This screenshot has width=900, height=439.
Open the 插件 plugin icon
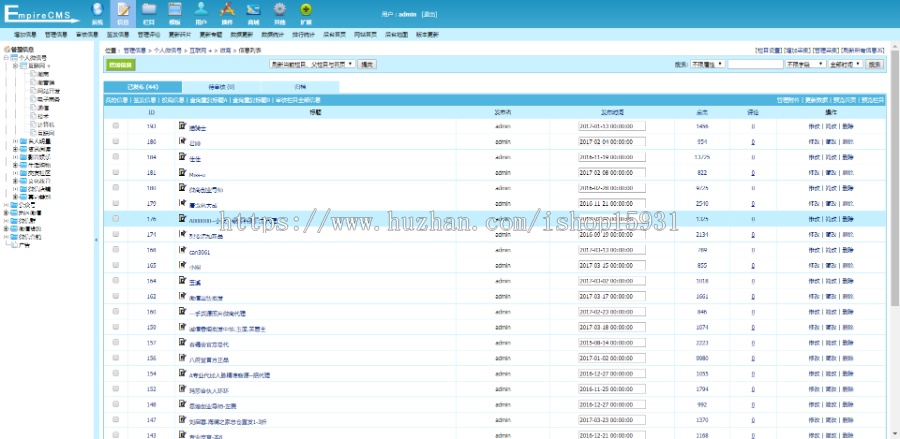(227, 11)
